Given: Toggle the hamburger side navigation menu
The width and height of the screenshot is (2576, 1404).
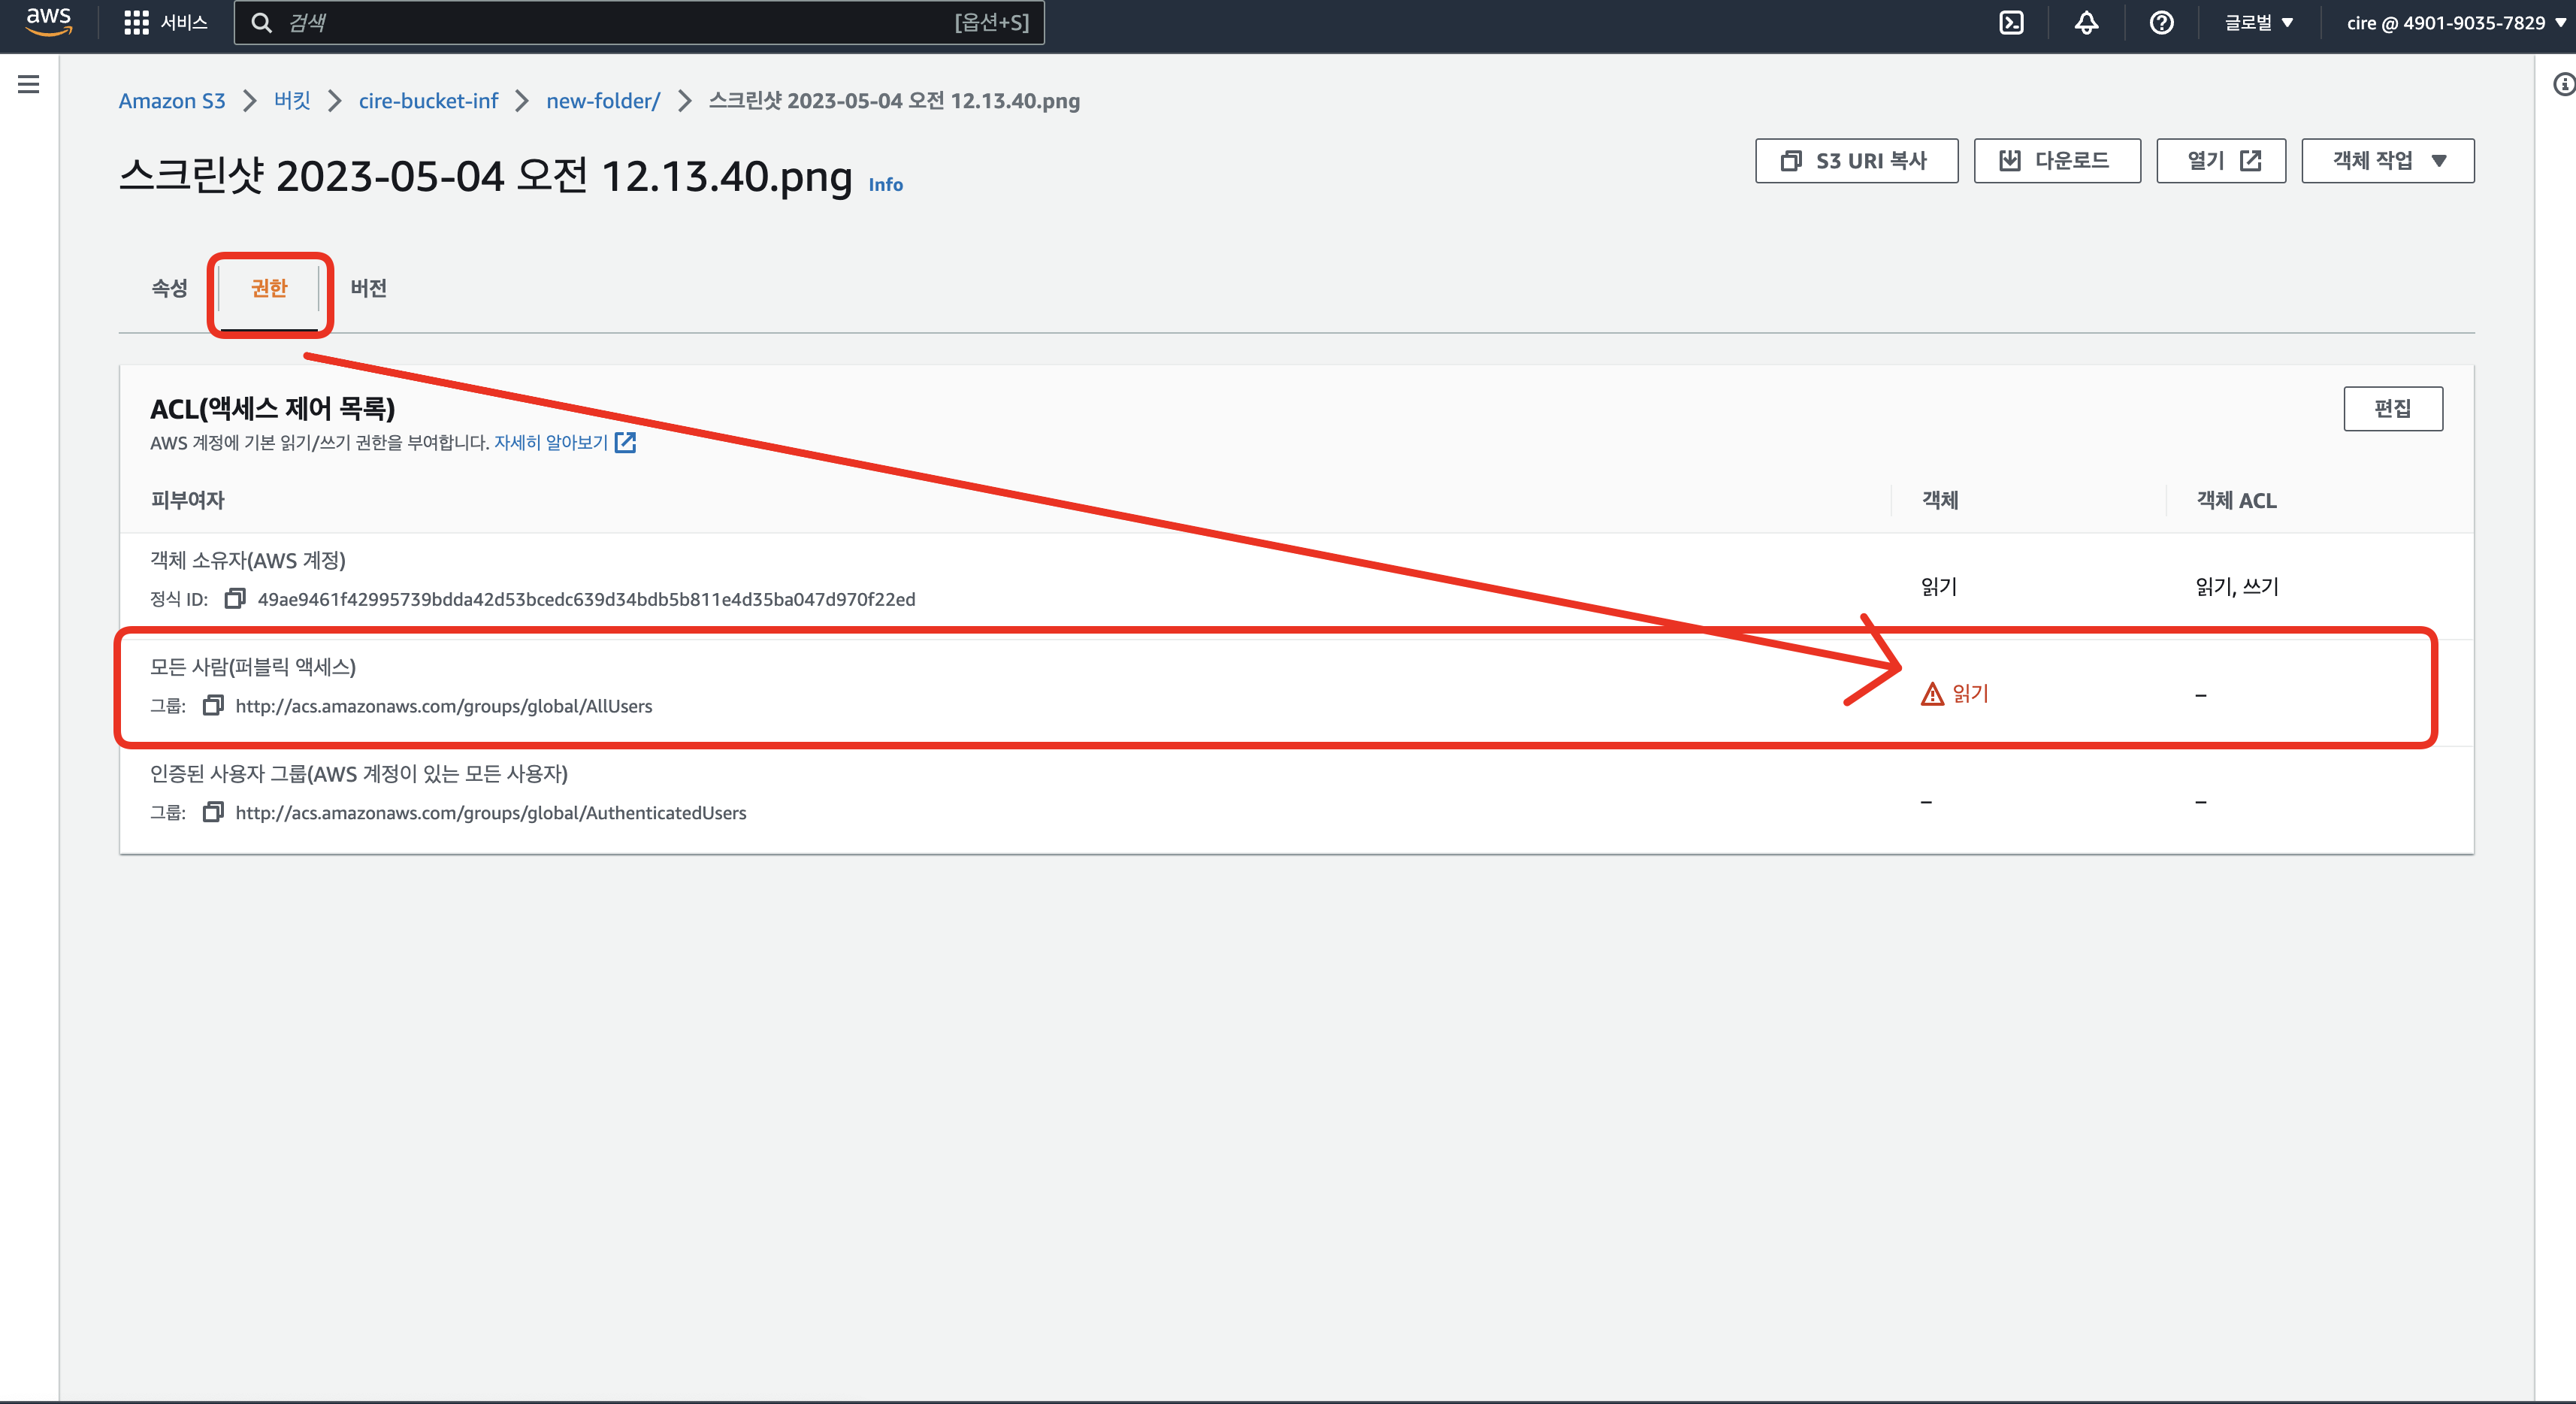Looking at the screenshot, I should click(x=29, y=84).
